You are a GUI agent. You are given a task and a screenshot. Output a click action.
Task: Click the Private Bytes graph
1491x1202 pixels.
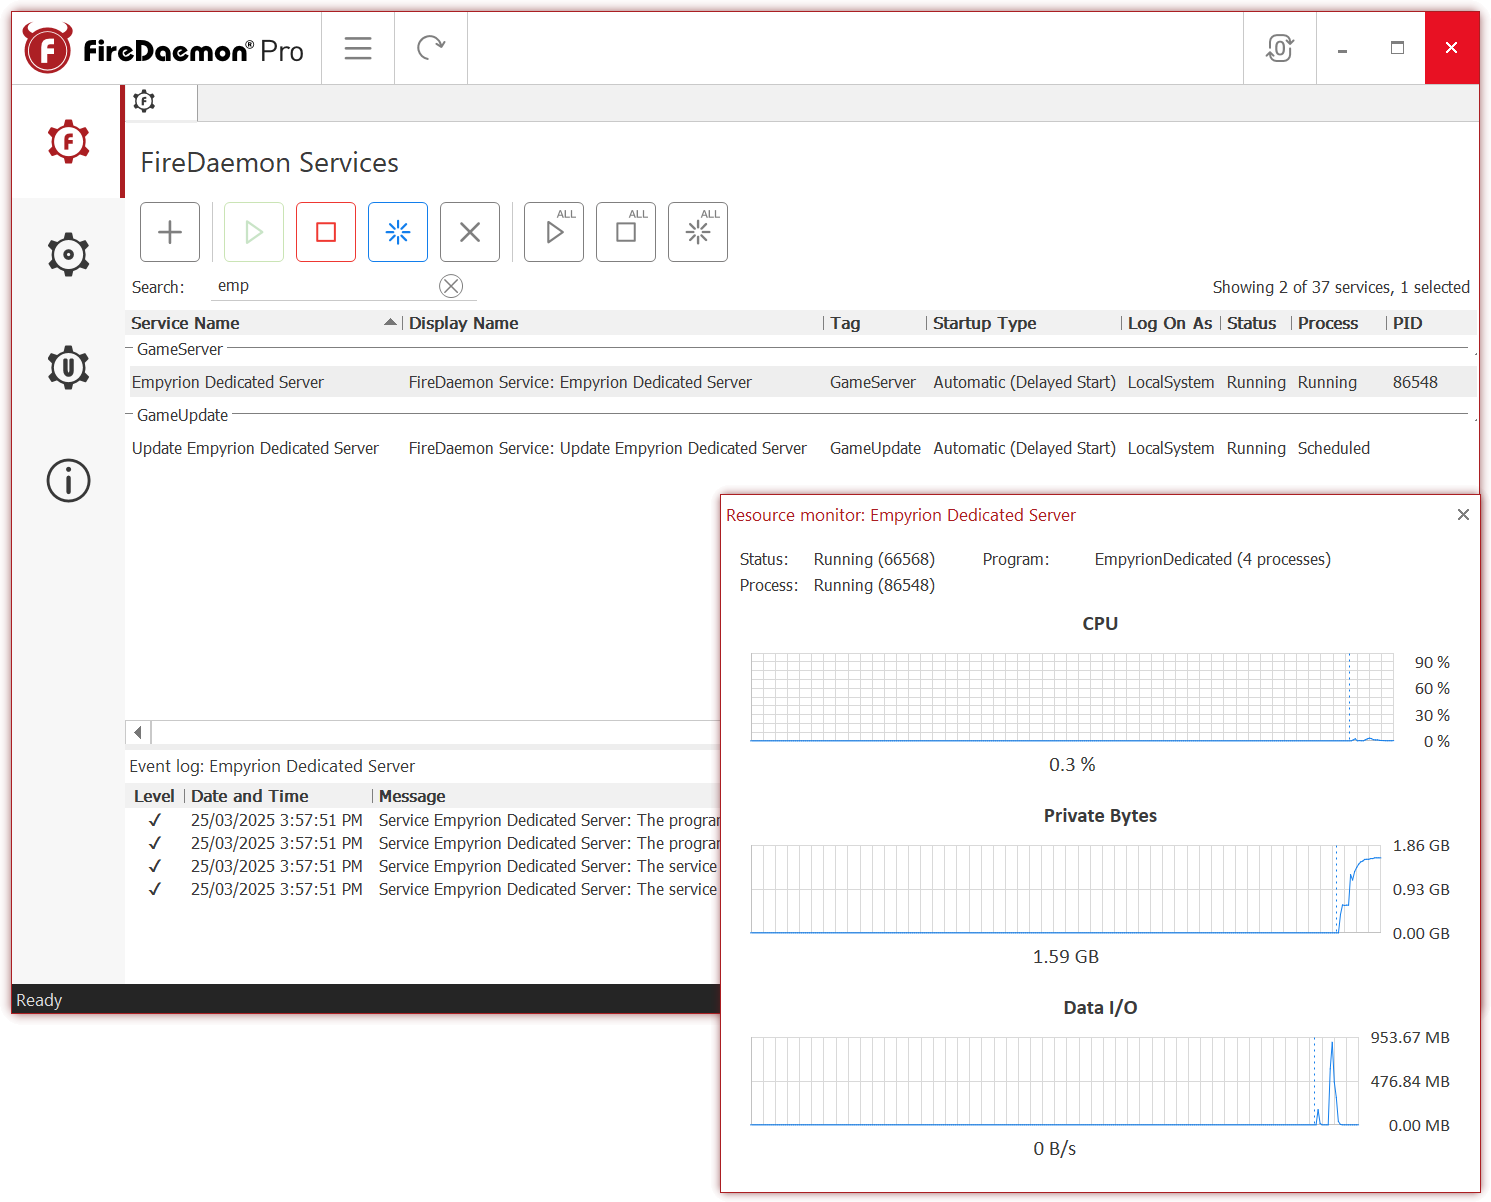[x=1066, y=889]
